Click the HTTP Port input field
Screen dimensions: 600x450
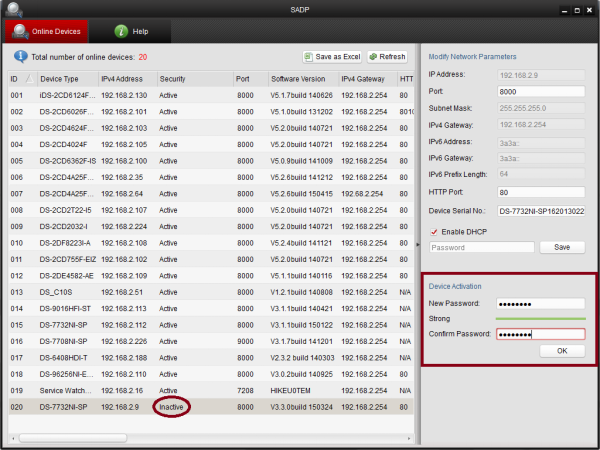(540, 192)
